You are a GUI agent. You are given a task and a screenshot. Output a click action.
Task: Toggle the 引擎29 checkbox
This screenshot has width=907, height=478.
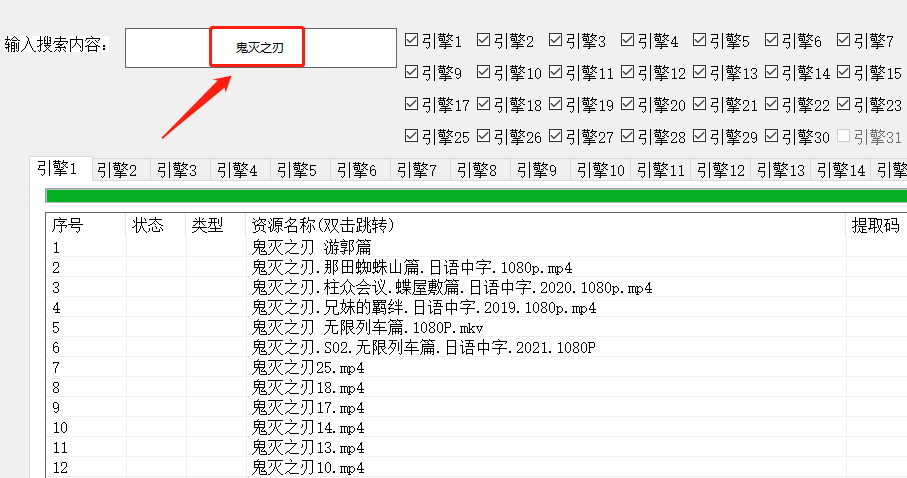pyautogui.click(x=699, y=136)
